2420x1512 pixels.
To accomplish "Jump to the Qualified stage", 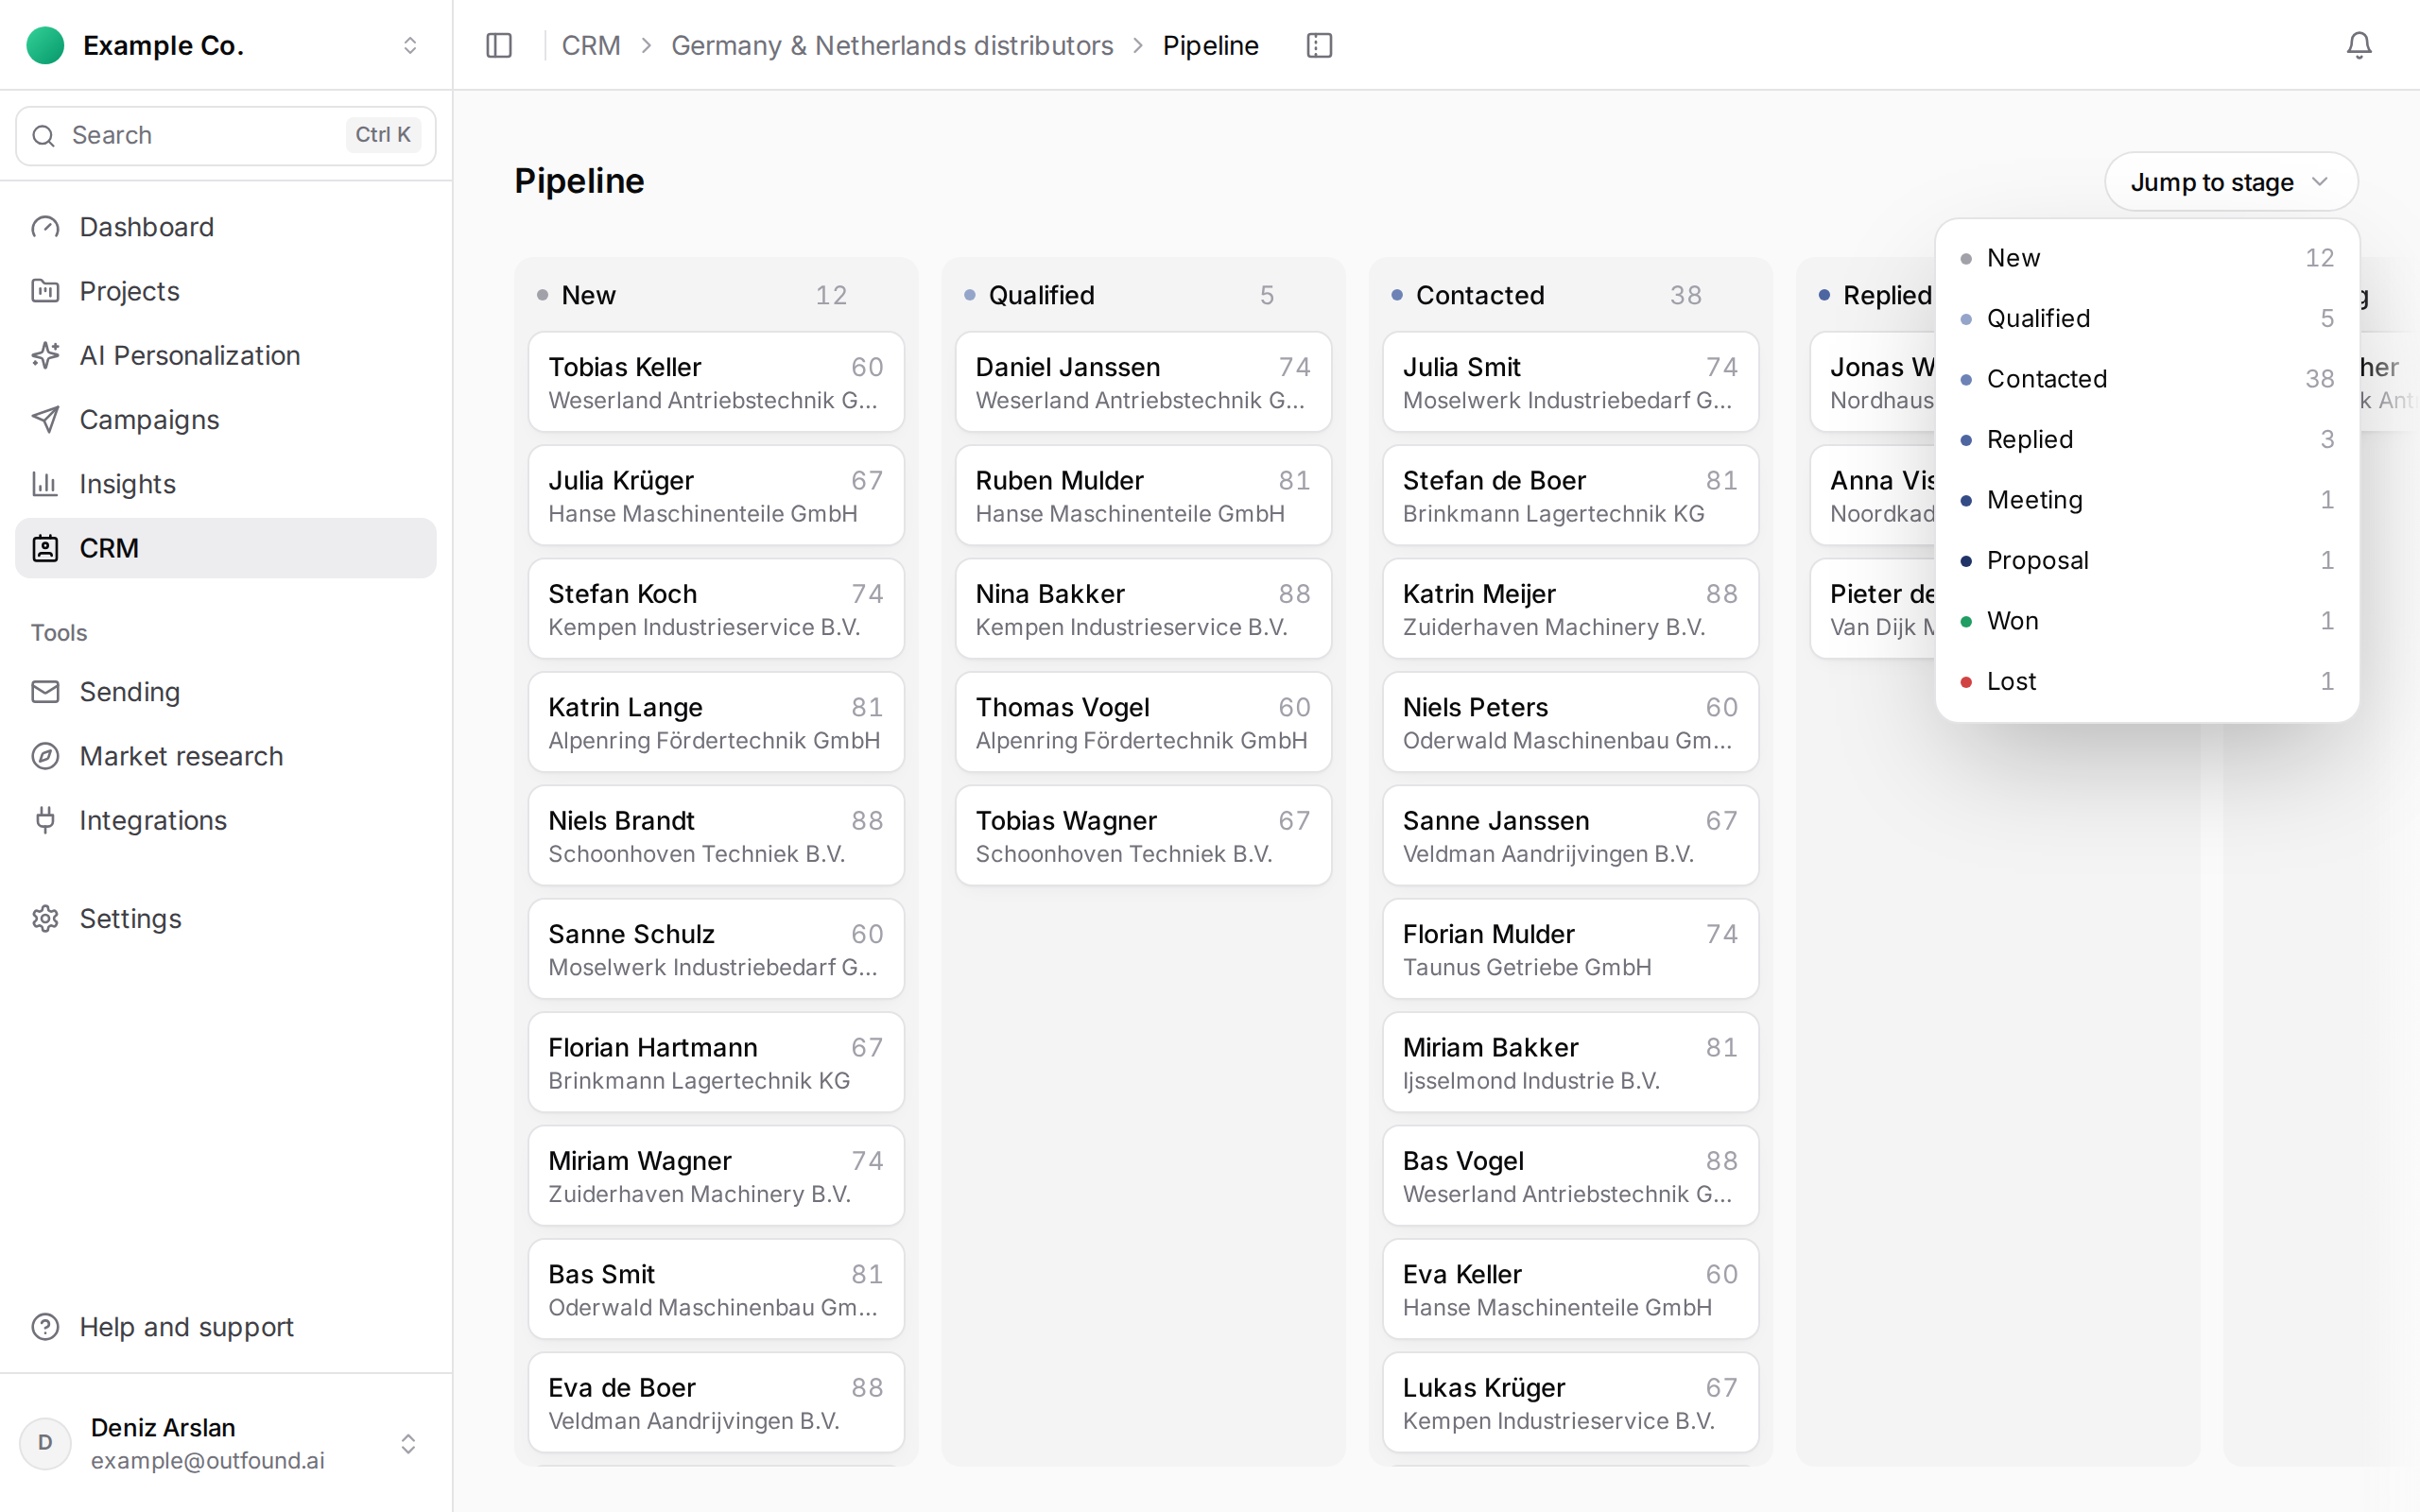I will 2147,318.
